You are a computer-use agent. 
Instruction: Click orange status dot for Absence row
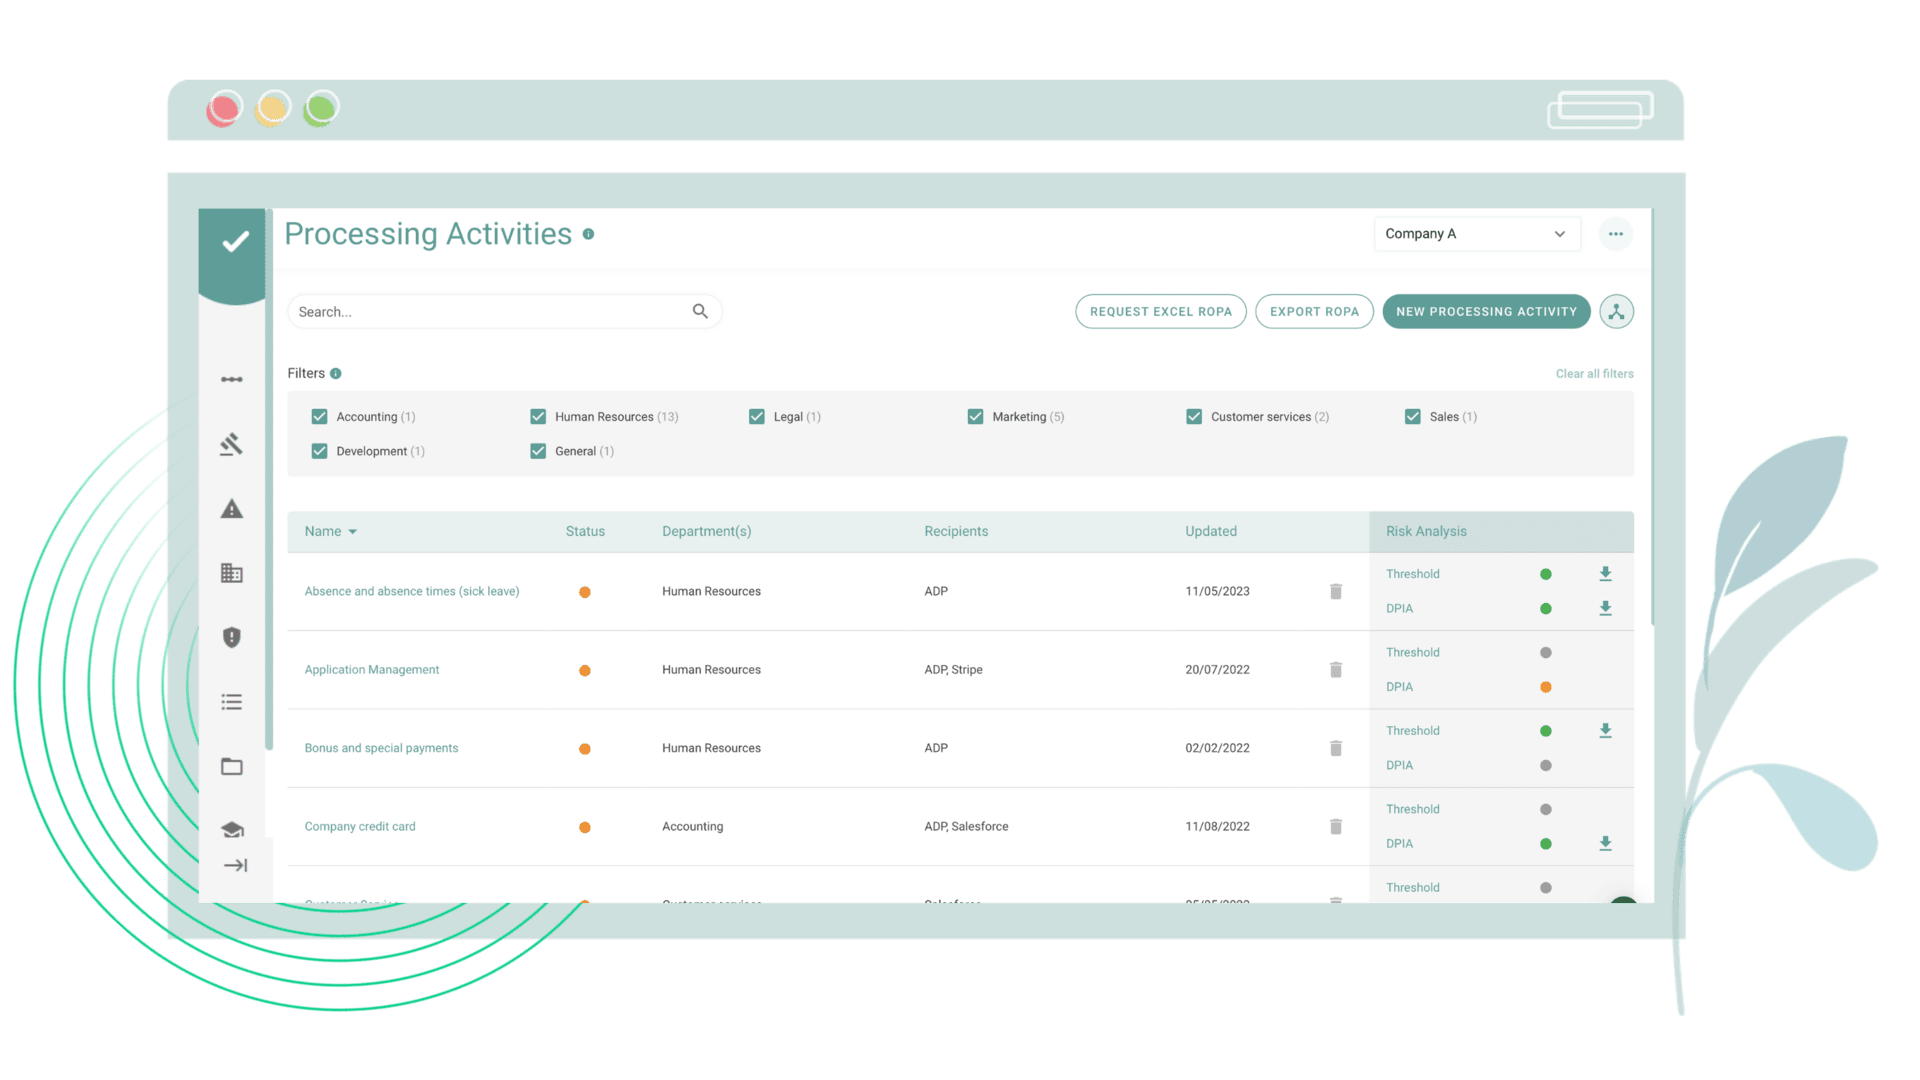pos(585,592)
